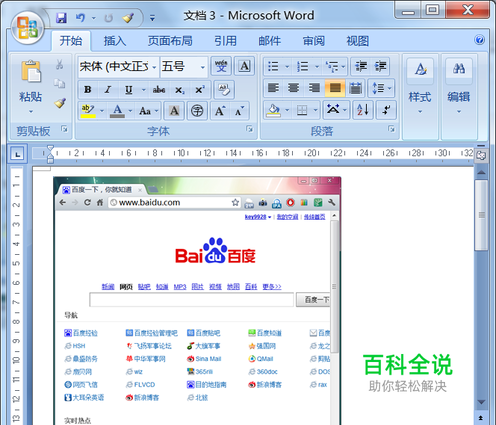Save the document from Quick Access toolbar
The image size is (496, 425).
coord(61,18)
